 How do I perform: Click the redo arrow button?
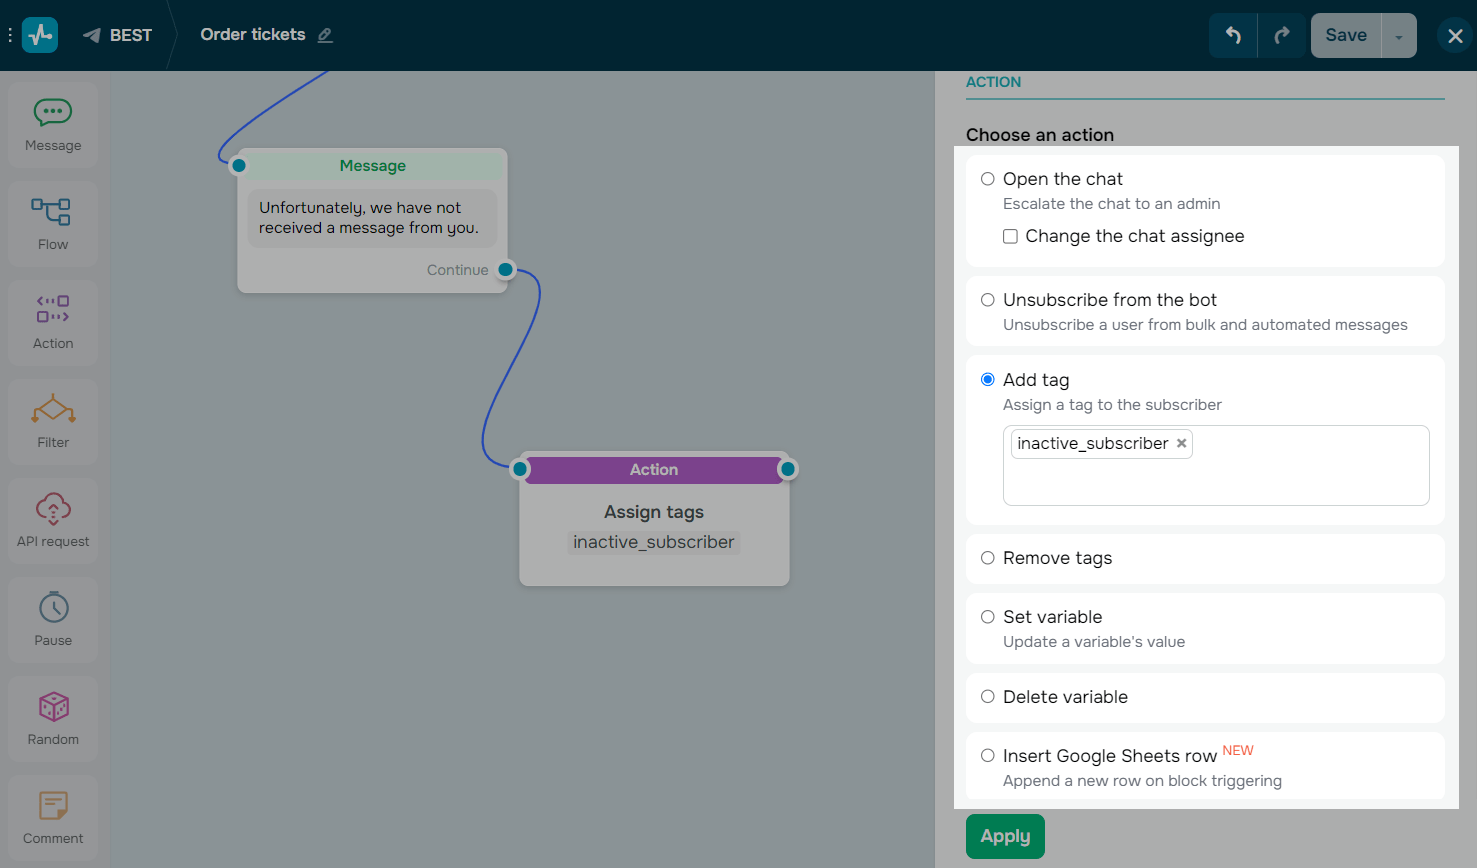click(1282, 35)
